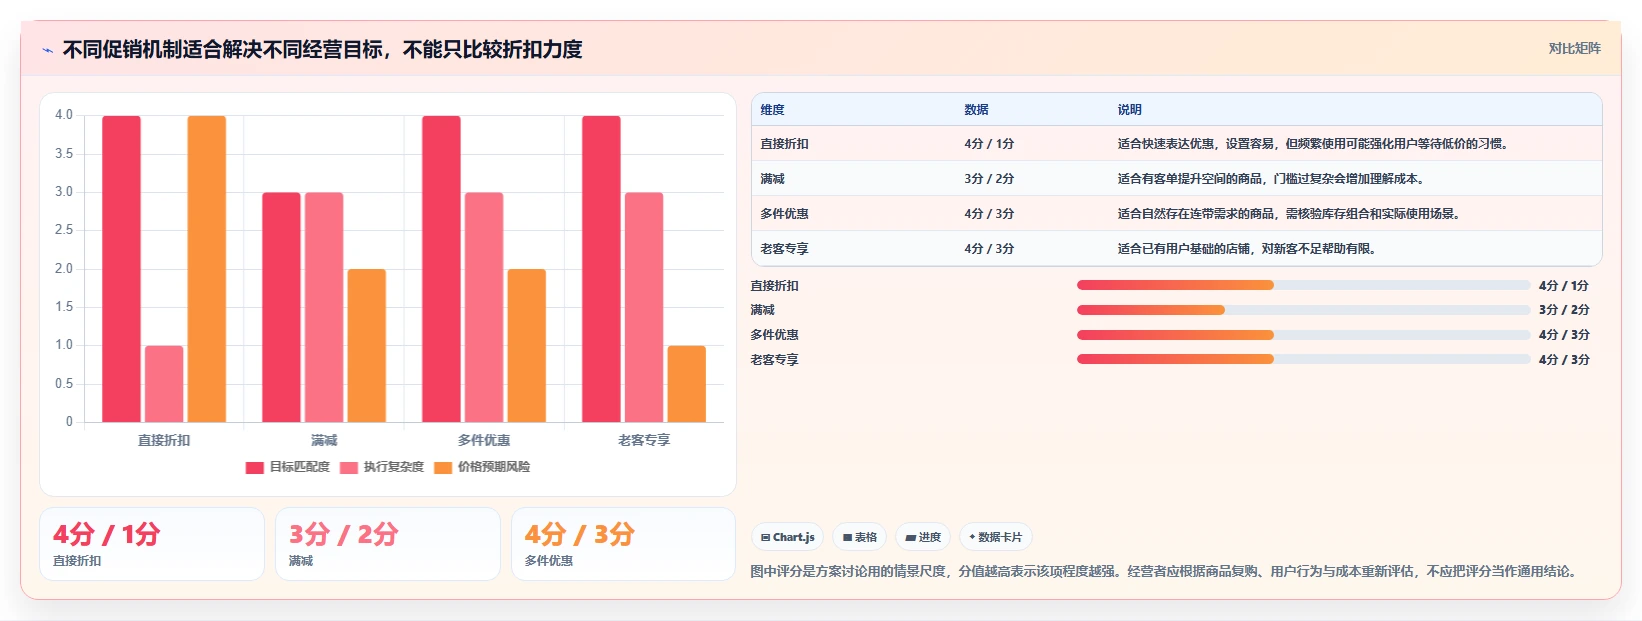The height and width of the screenshot is (621, 1642).
Task: Click the panel title about 促销机制
Action: 322,49
